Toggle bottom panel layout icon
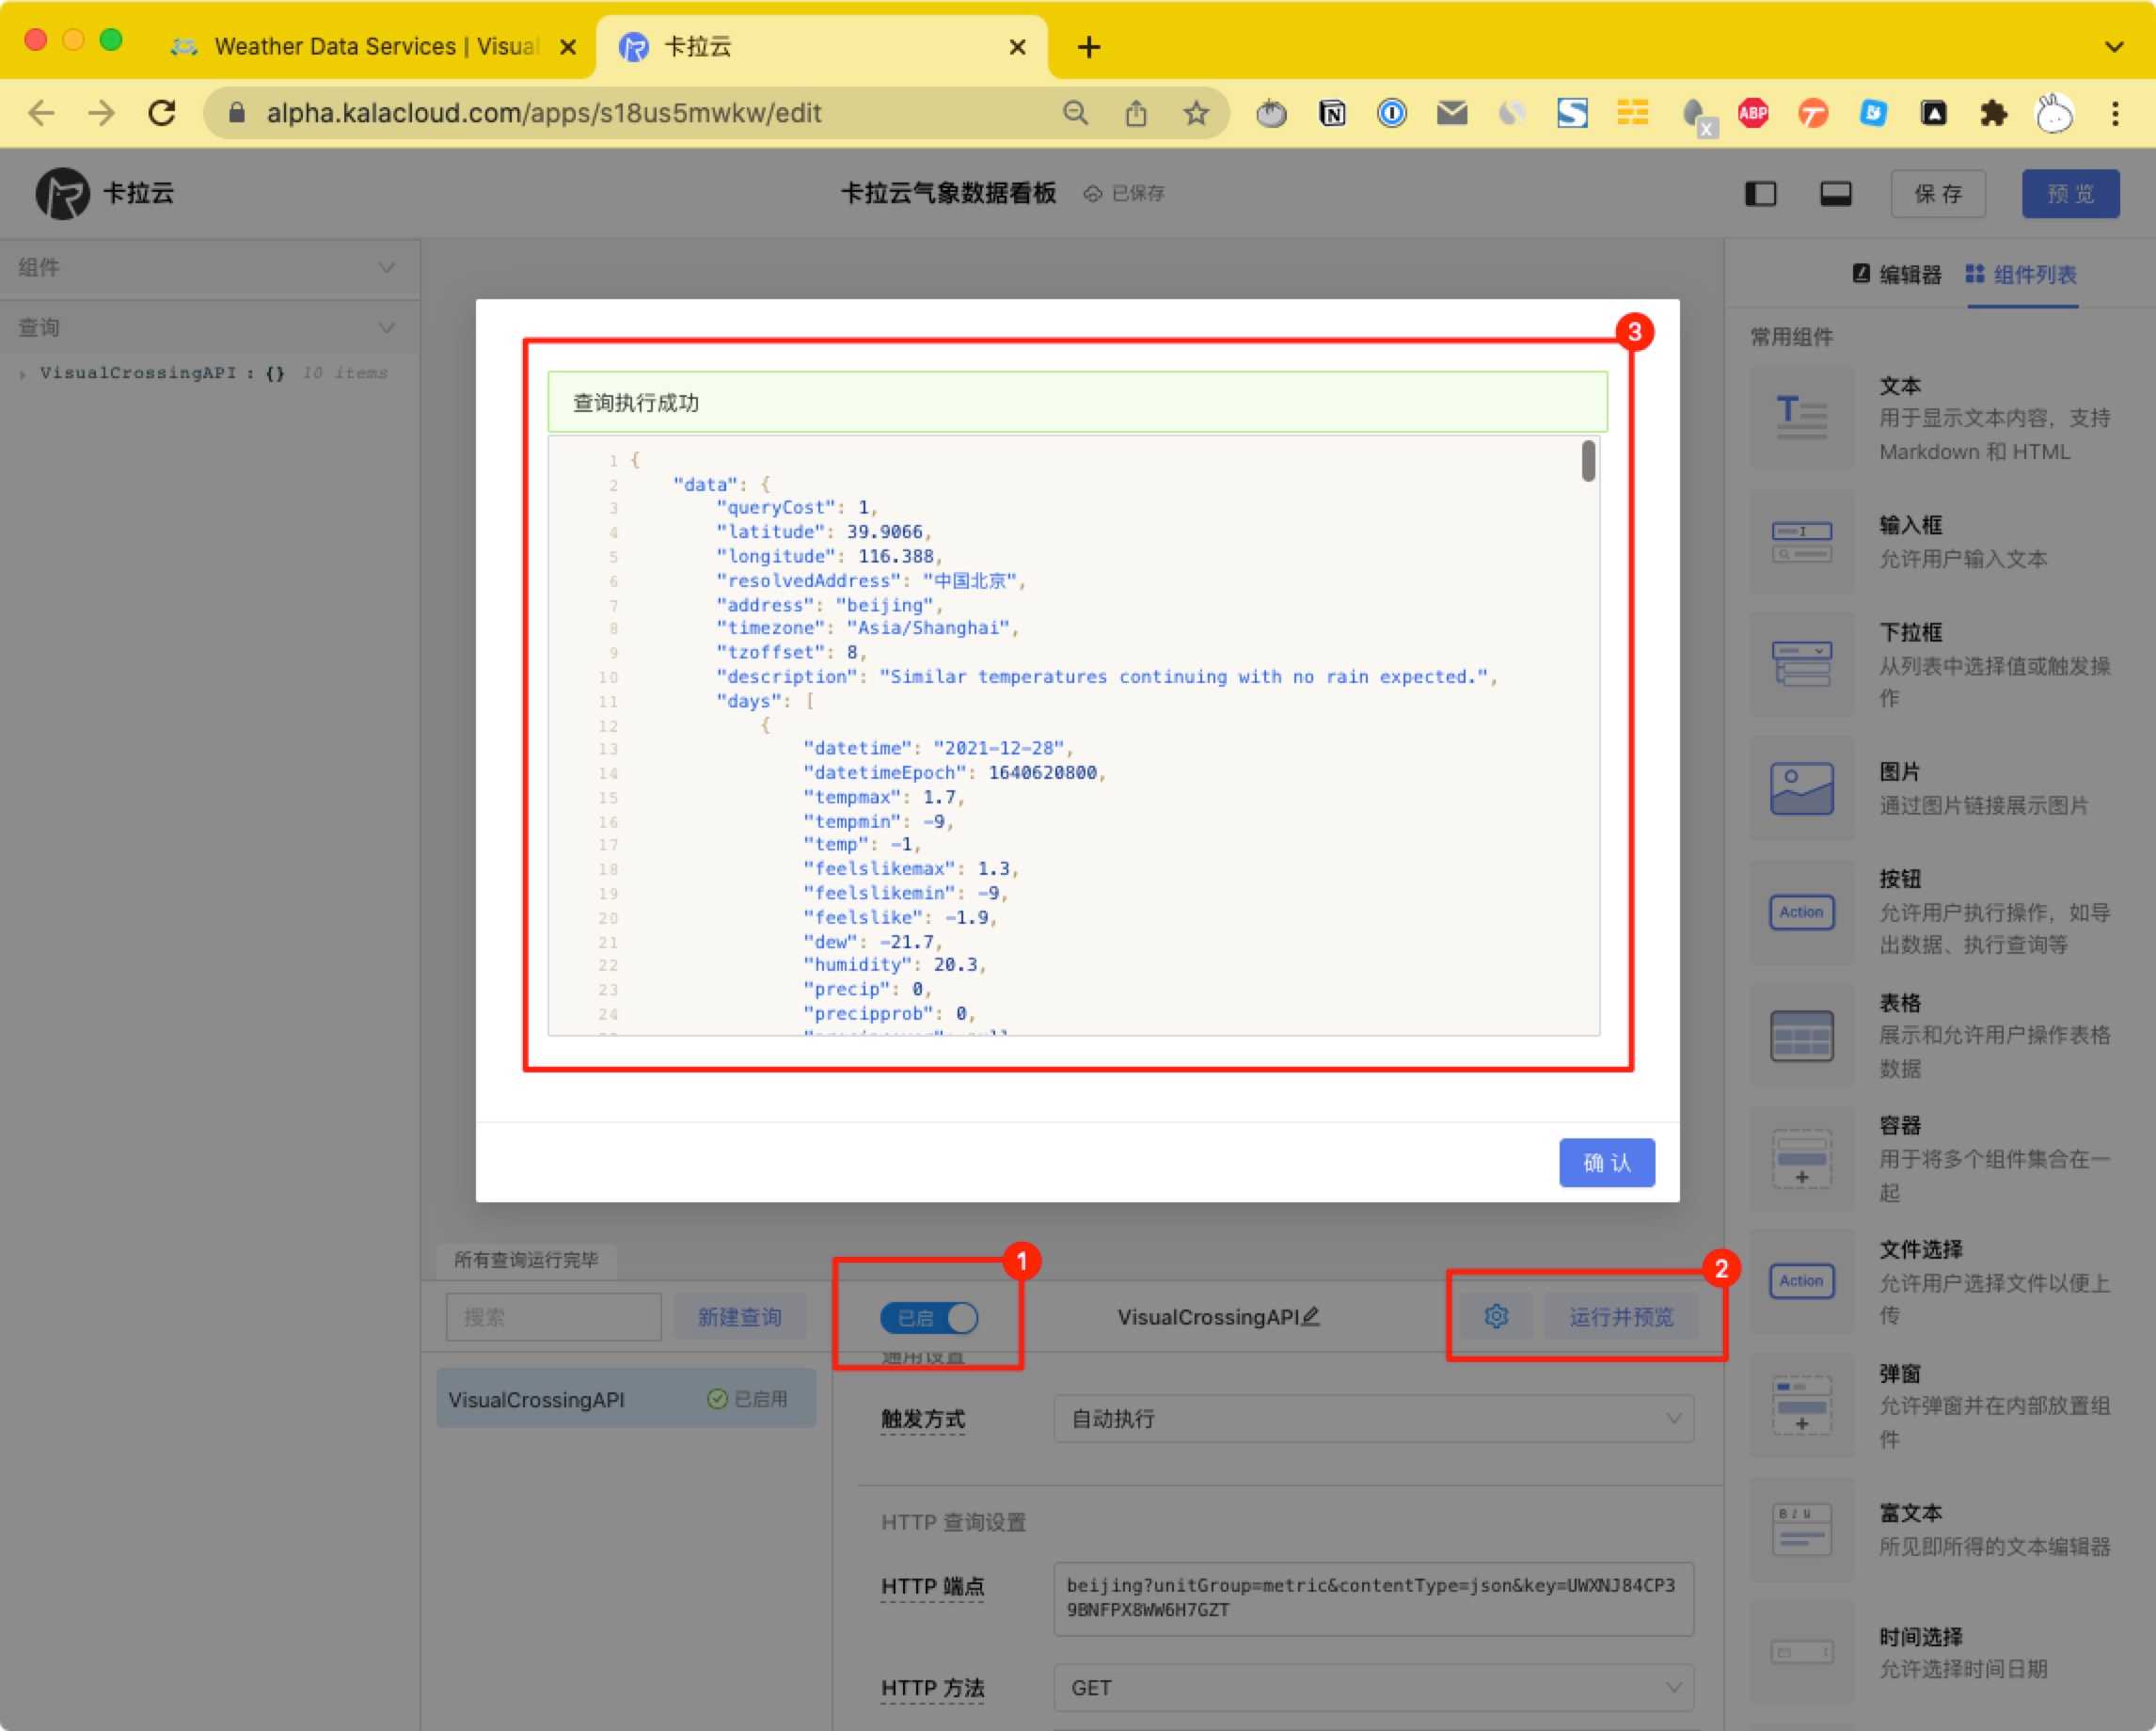The height and width of the screenshot is (1731, 2156). pyautogui.click(x=1835, y=194)
